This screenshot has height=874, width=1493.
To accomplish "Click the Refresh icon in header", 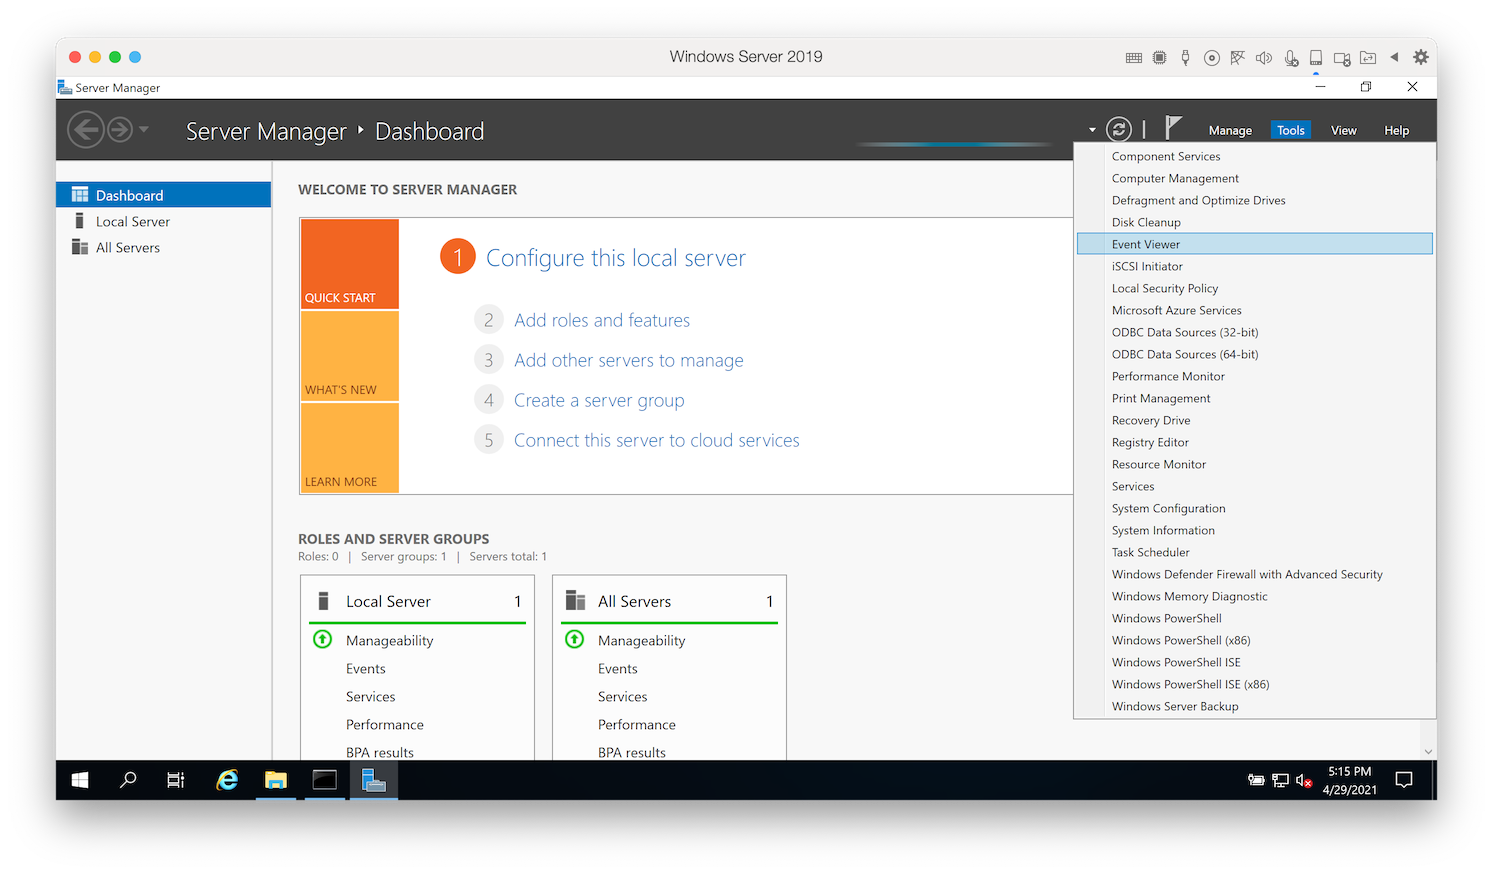I will click(x=1119, y=129).
